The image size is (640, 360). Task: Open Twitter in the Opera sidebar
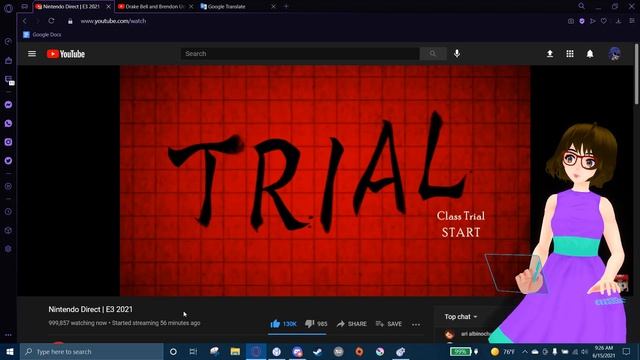click(8, 161)
